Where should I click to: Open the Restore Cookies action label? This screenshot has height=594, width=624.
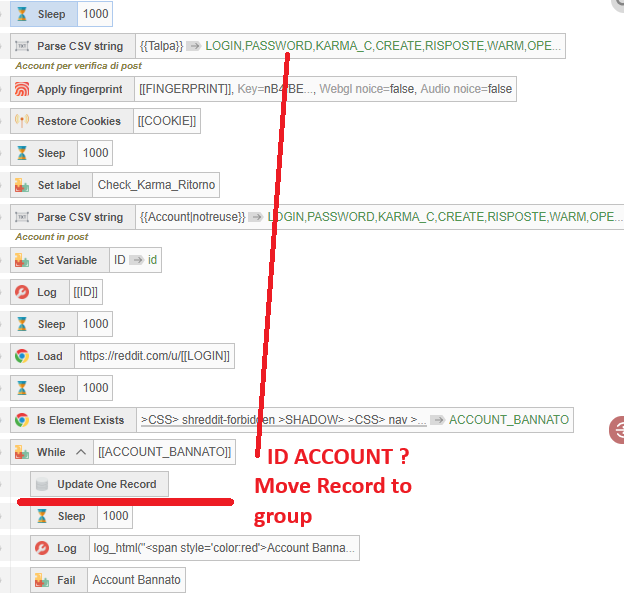[x=79, y=121]
